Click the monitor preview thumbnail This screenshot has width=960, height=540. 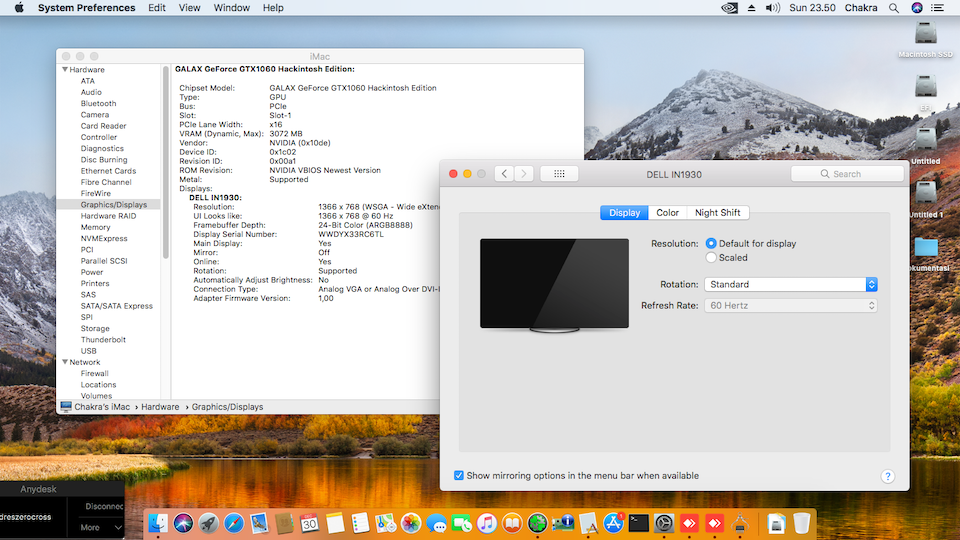(554, 285)
